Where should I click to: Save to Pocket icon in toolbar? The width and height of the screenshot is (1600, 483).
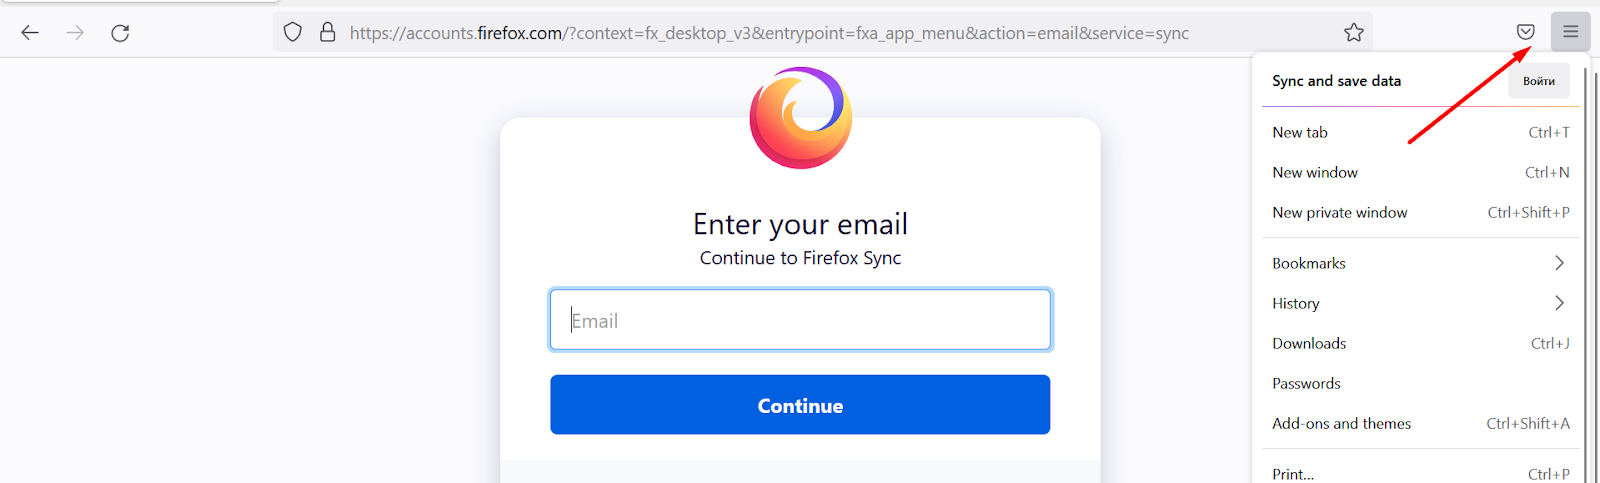tap(1525, 32)
